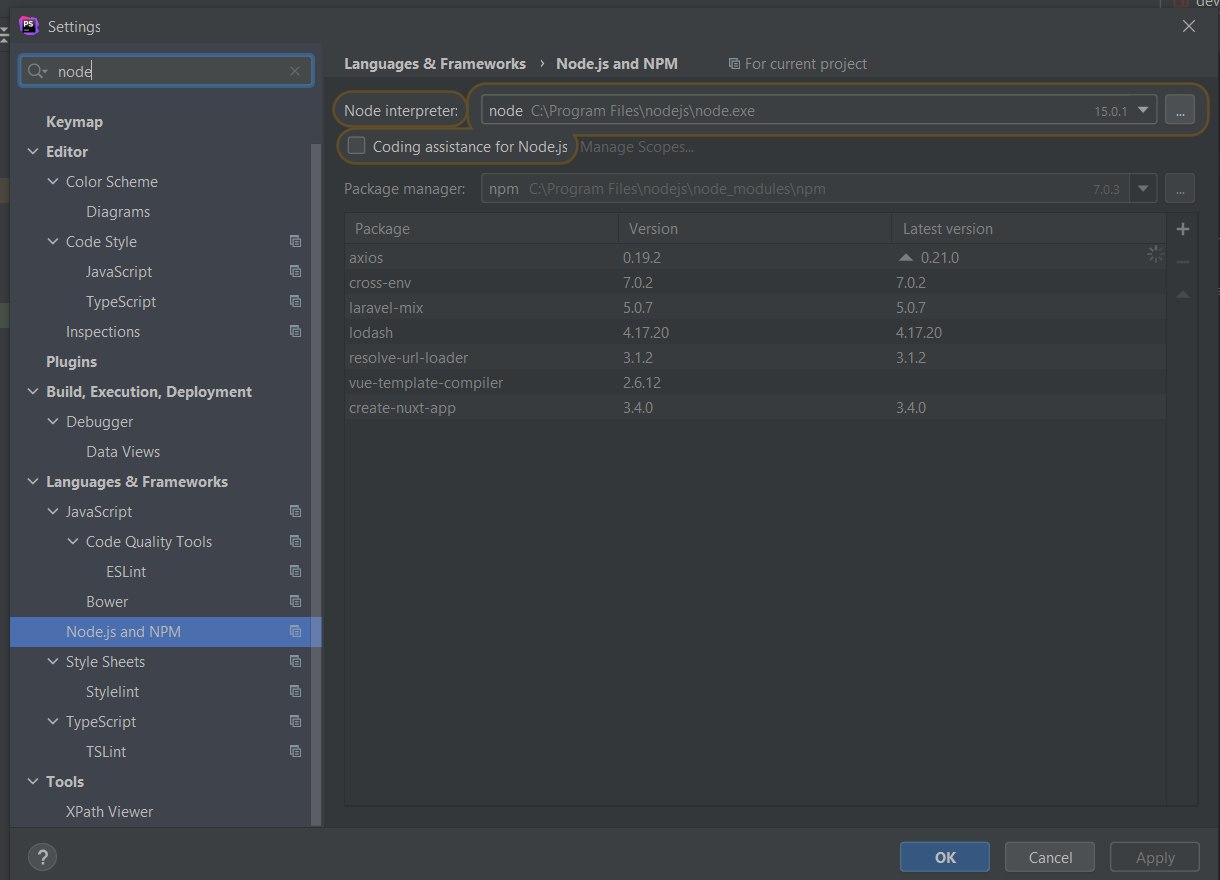Viewport: 1220px width, 880px height.
Task: Click the PhpStorm logo icon in title bar
Action: pyautogui.click(x=29, y=26)
